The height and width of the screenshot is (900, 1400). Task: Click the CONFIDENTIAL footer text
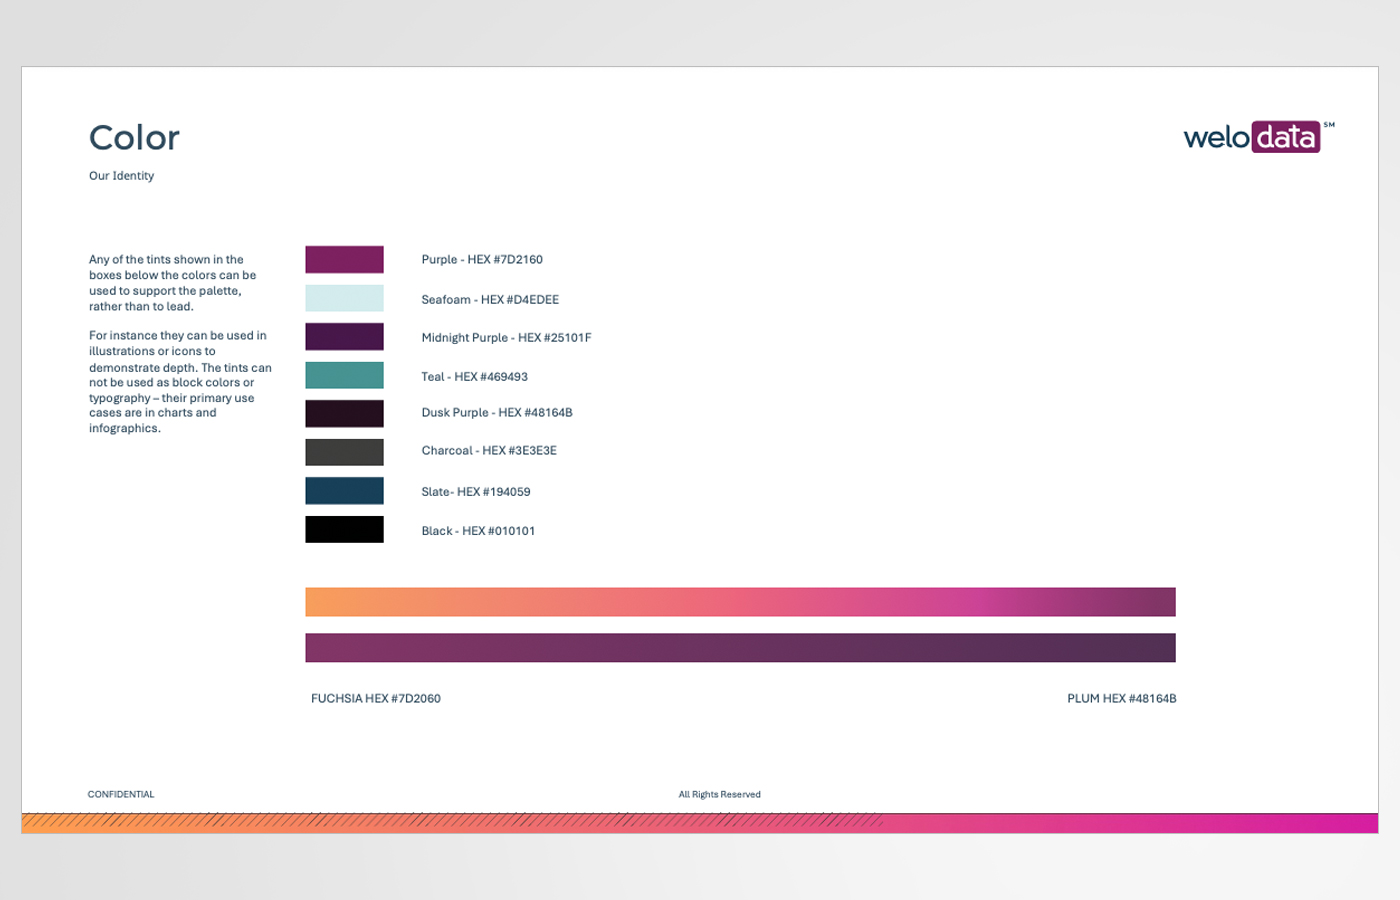[x=120, y=794]
